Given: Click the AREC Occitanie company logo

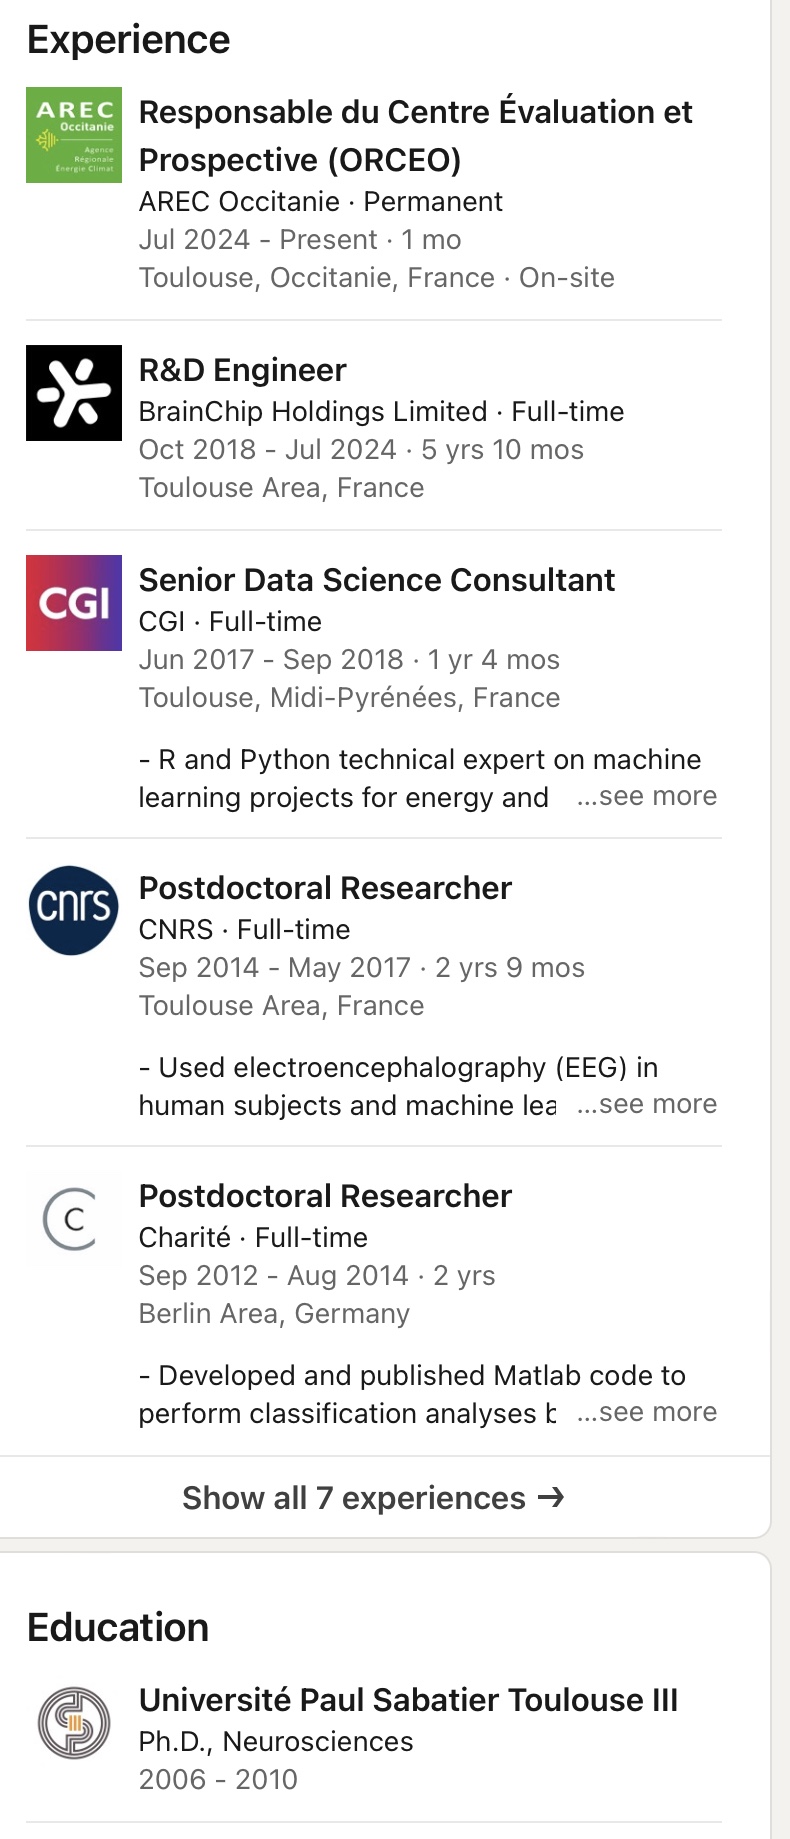Looking at the screenshot, I should pos(74,135).
